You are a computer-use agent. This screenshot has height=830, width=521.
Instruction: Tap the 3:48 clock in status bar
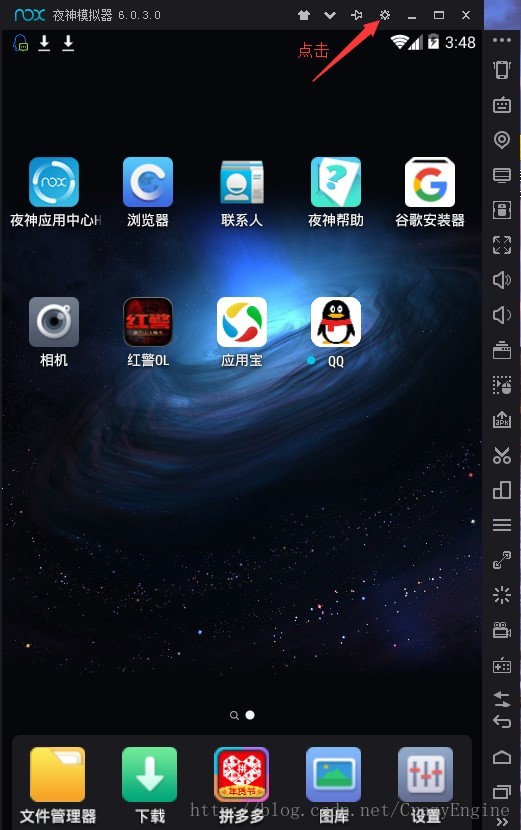(x=460, y=42)
